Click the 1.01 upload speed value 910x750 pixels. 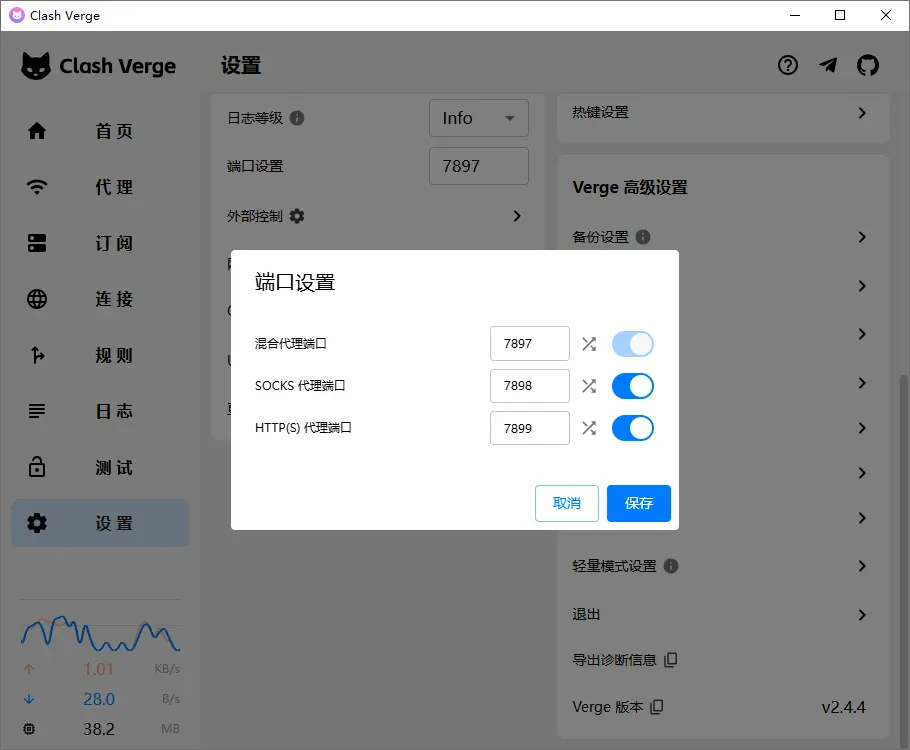(98, 669)
